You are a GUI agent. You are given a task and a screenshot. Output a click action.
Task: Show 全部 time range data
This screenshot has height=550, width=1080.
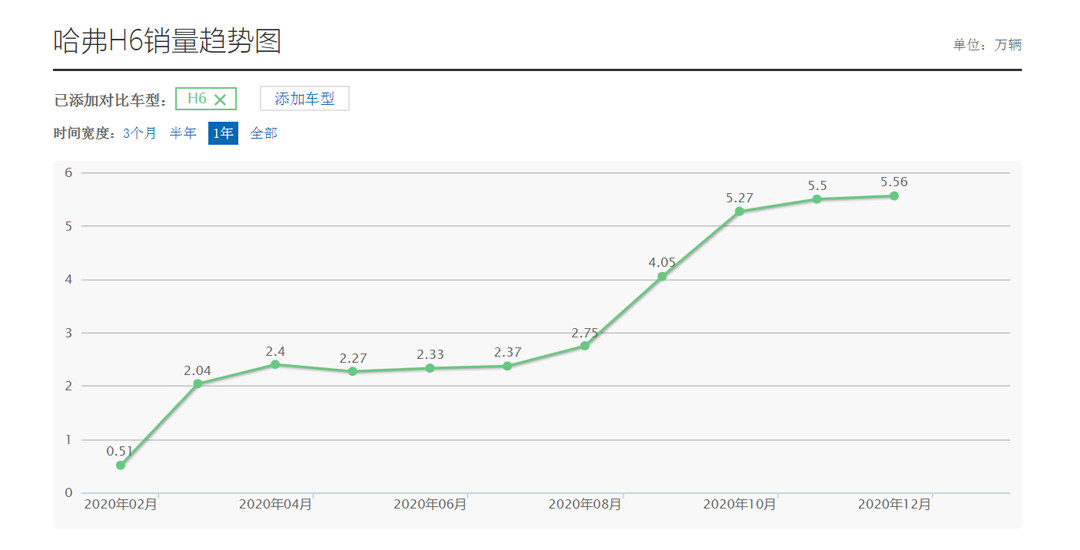(264, 133)
